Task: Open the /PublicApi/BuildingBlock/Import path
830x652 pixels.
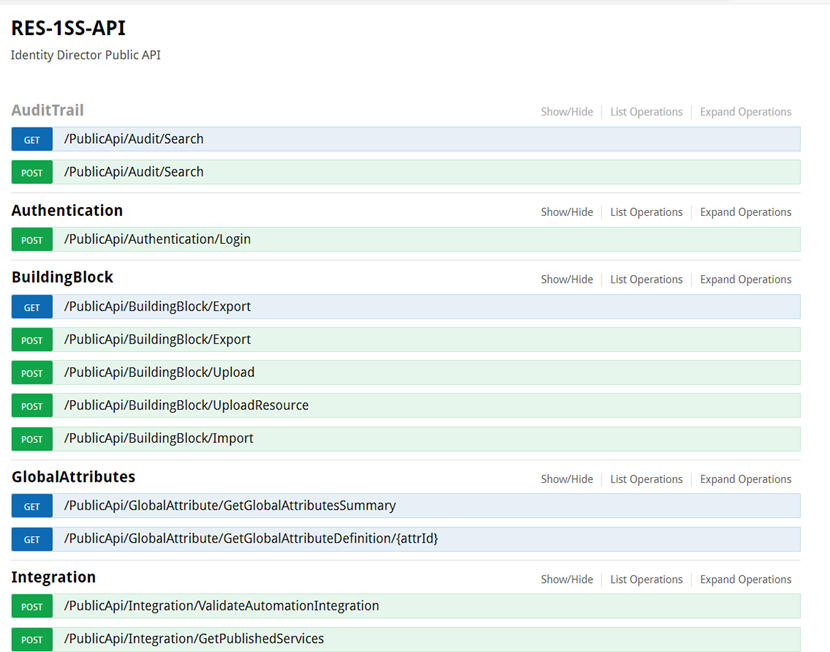Action: click(x=159, y=438)
